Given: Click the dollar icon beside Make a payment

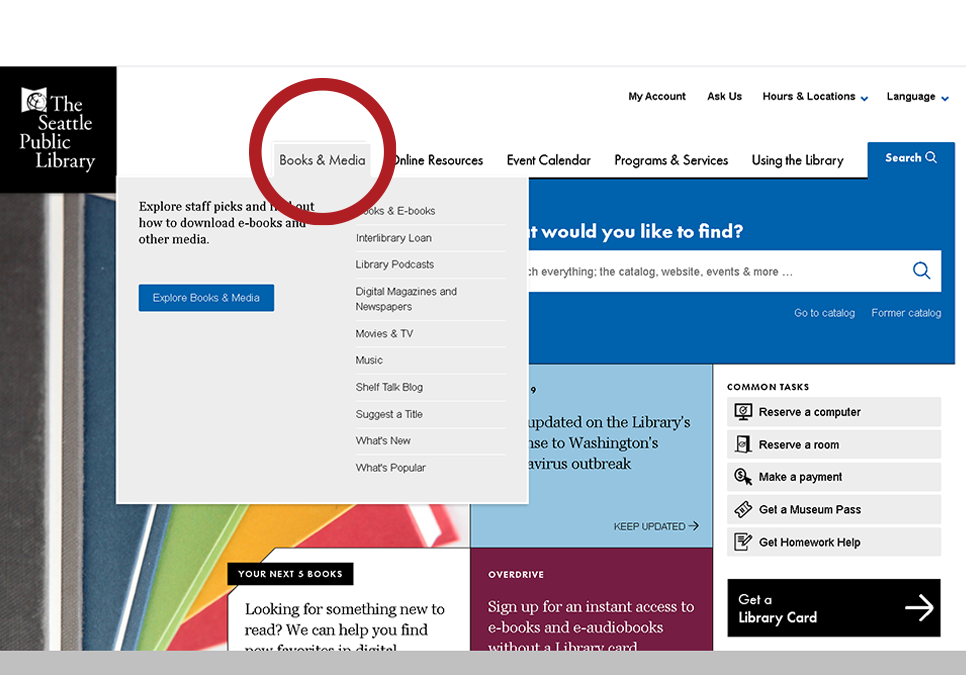Looking at the screenshot, I should click(x=743, y=476).
